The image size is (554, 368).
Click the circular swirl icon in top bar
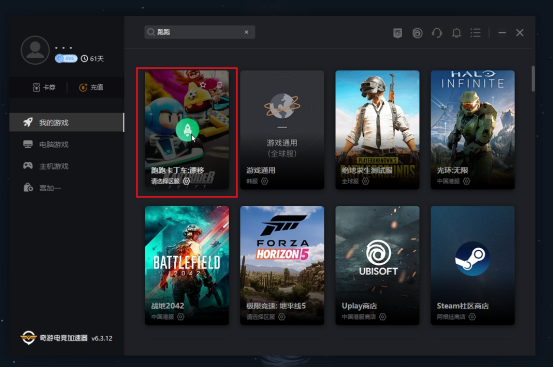click(417, 33)
